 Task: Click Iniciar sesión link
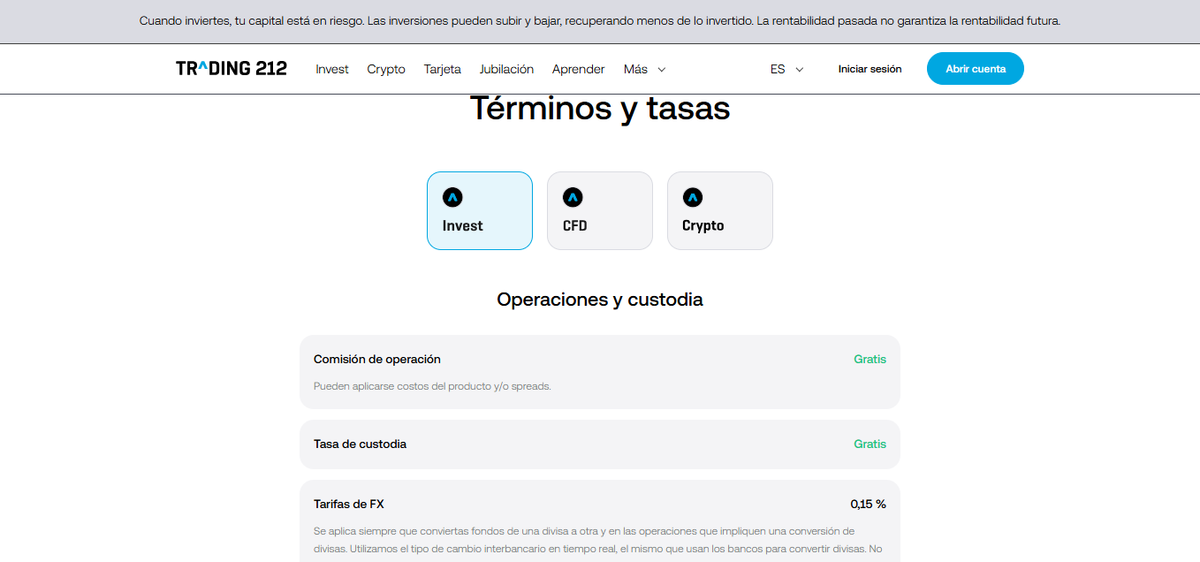pyautogui.click(x=870, y=69)
